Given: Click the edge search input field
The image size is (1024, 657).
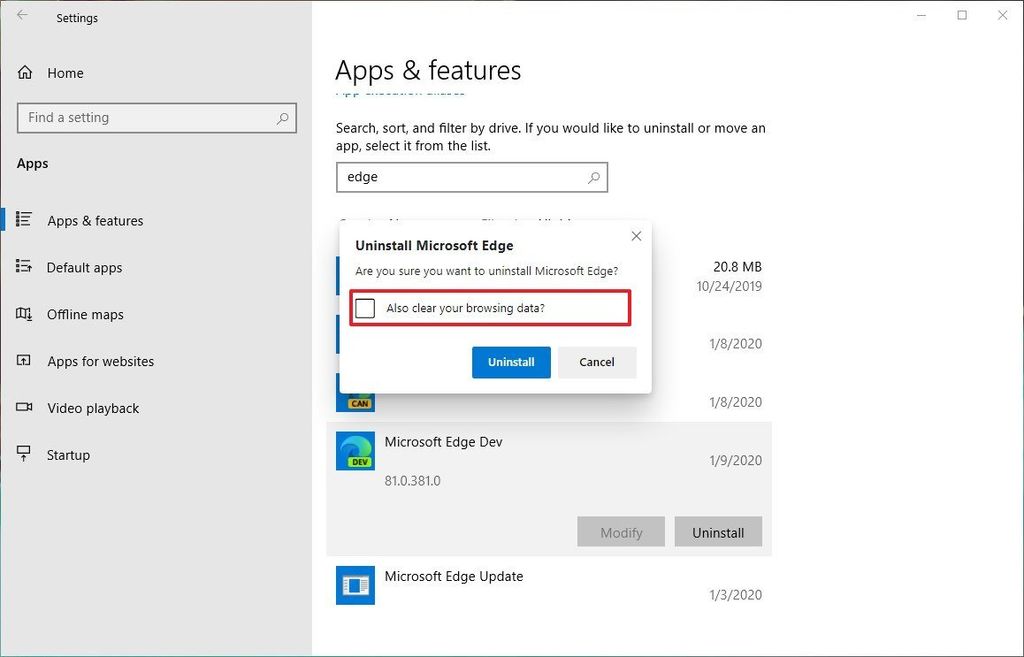Looking at the screenshot, I should coord(450,177).
